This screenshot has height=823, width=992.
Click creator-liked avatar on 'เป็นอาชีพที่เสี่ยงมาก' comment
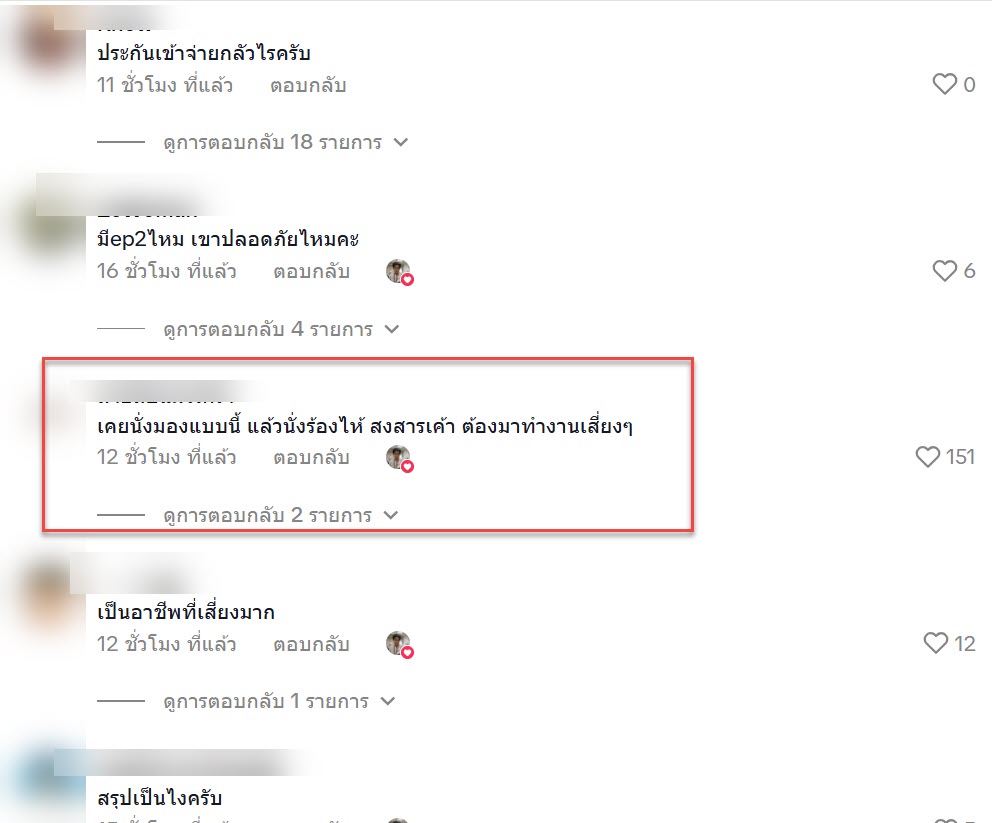coord(399,645)
